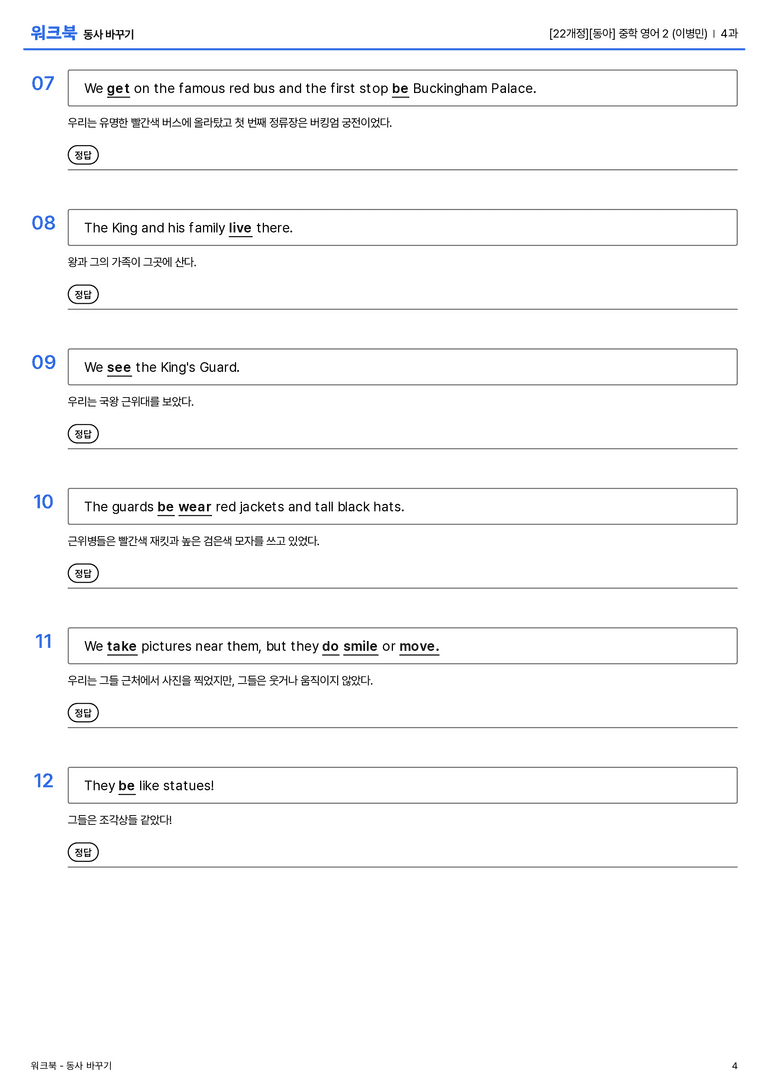Click the underlined word 'smile' in sentence 11
Viewport: 768px width, 1087px height.
pyautogui.click(x=360, y=646)
